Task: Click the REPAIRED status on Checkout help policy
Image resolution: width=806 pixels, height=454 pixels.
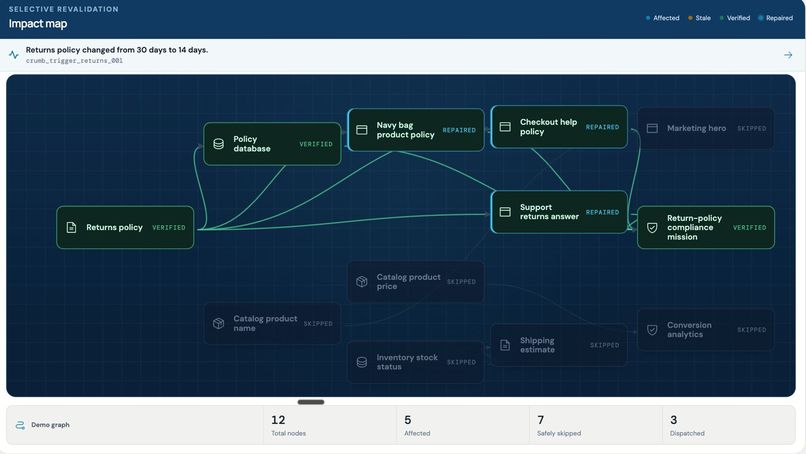Action: coord(602,126)
